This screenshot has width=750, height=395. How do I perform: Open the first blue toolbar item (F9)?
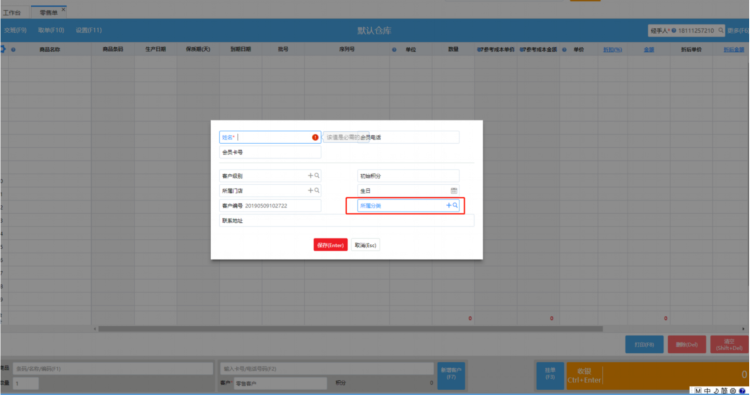pyautogui.click(x=15, y=30)
